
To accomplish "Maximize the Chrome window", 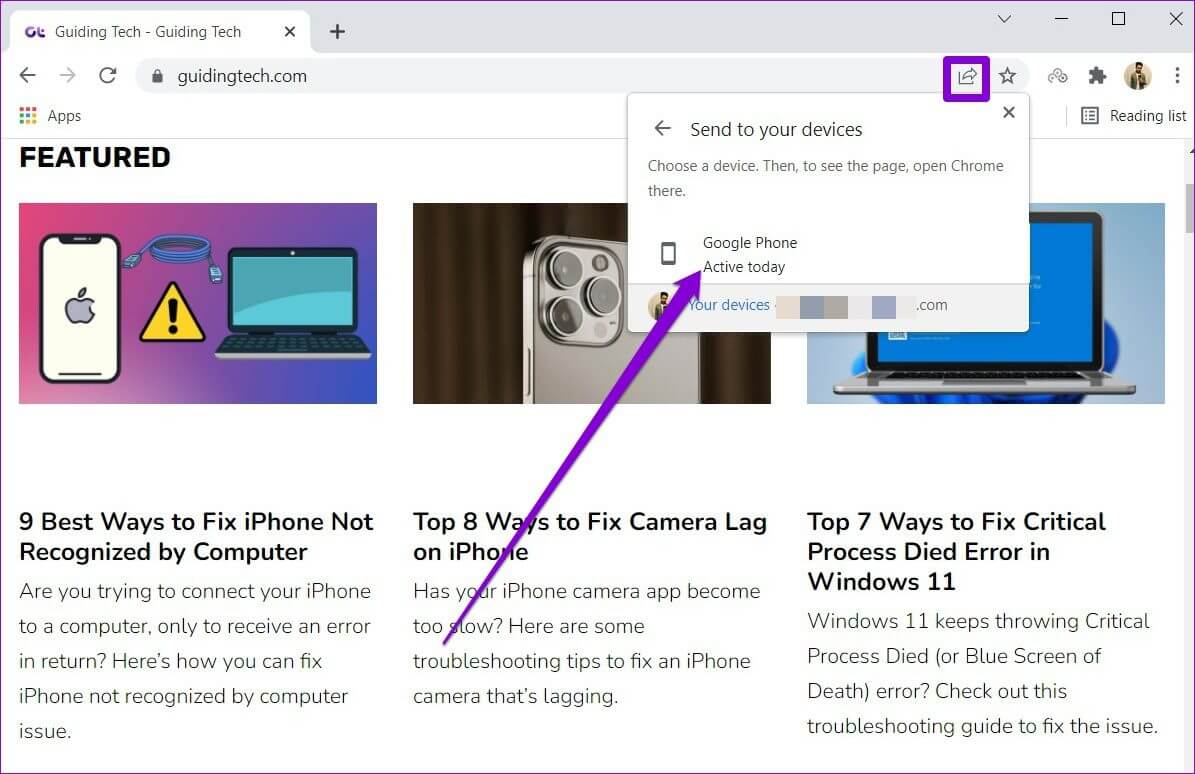I will [x=1118, y=19].
